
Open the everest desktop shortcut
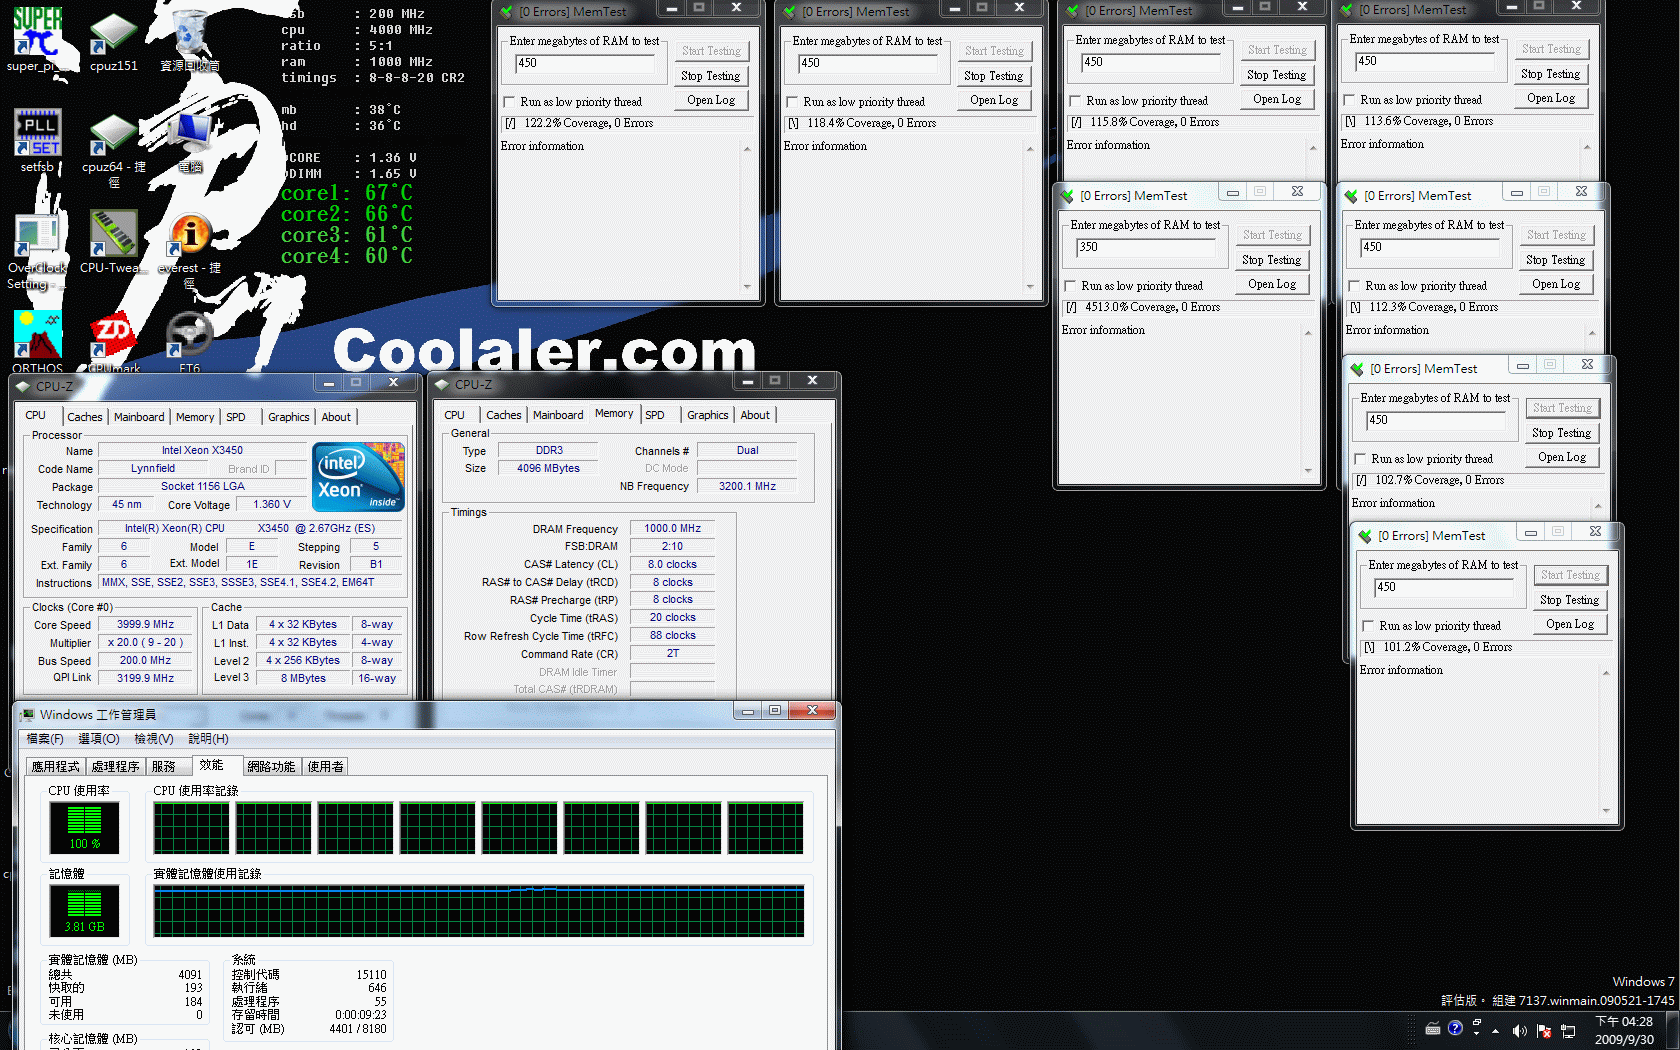coord(189,250)
